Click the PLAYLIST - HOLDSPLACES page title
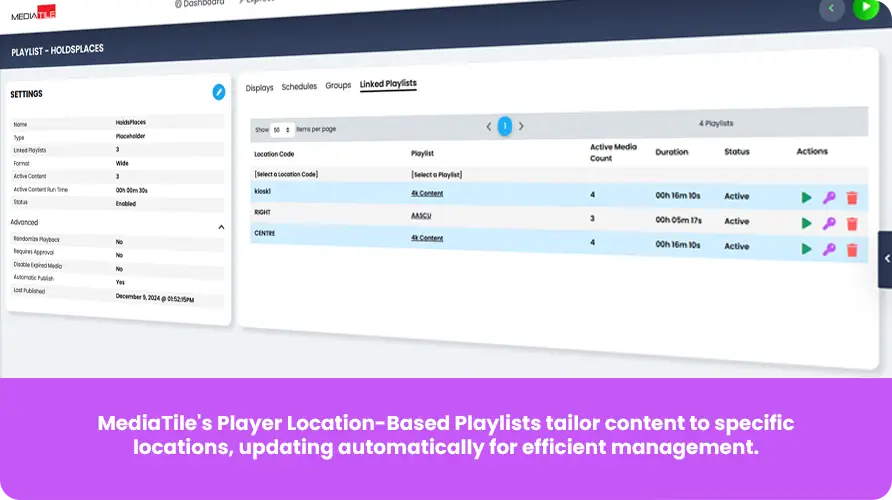This screenshot has width=892, height=500. (x=57, y=50)
